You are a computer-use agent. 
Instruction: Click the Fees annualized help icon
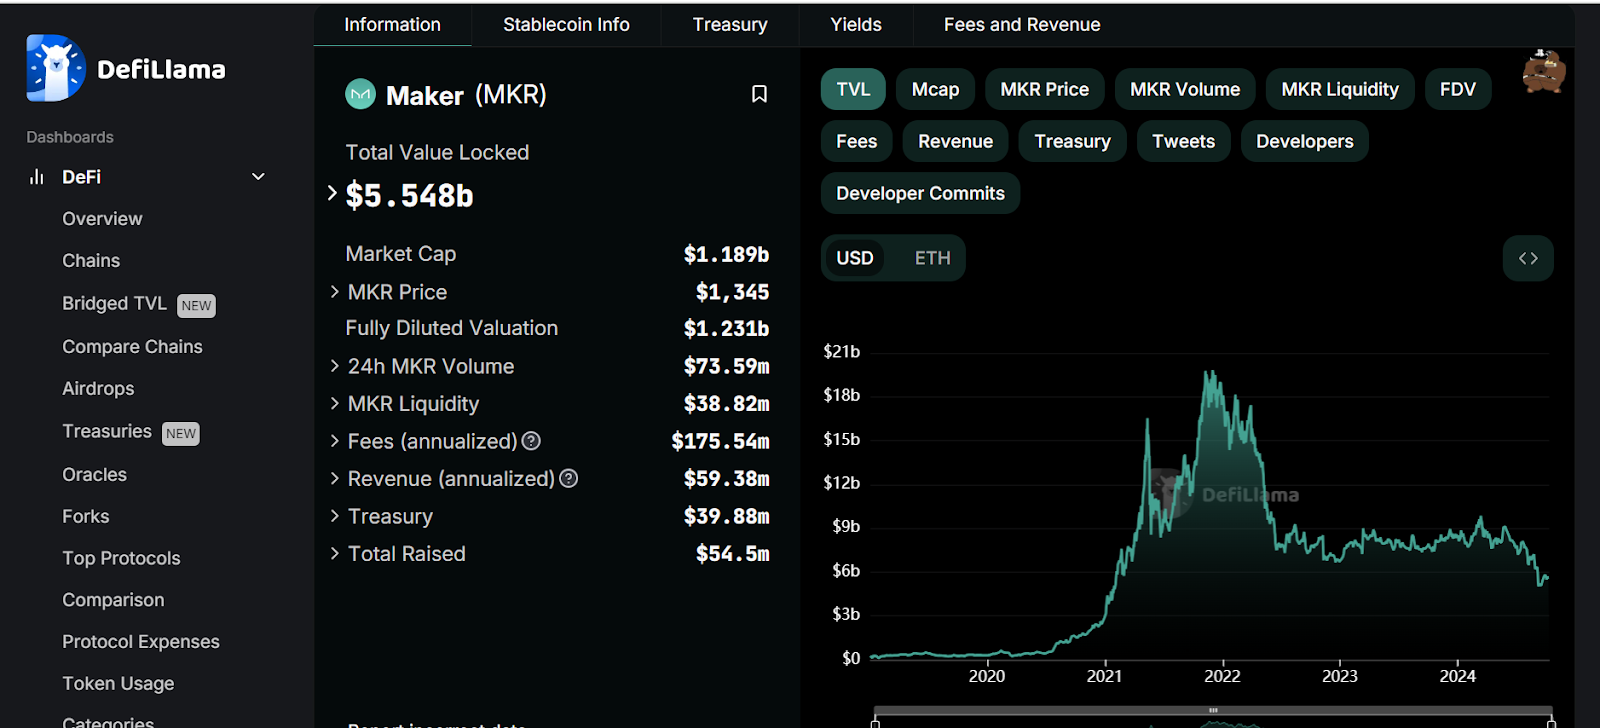tap(532, 441)
